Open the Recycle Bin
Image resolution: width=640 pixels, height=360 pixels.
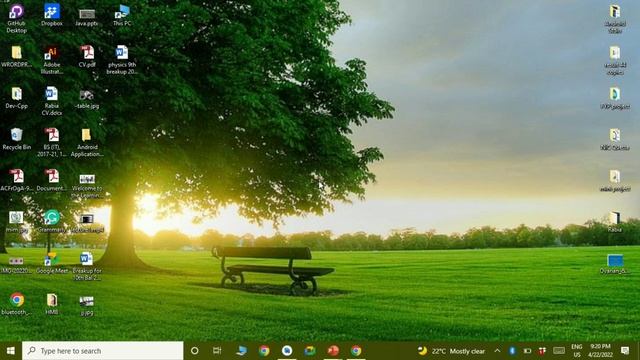click(x=17, y=139)
